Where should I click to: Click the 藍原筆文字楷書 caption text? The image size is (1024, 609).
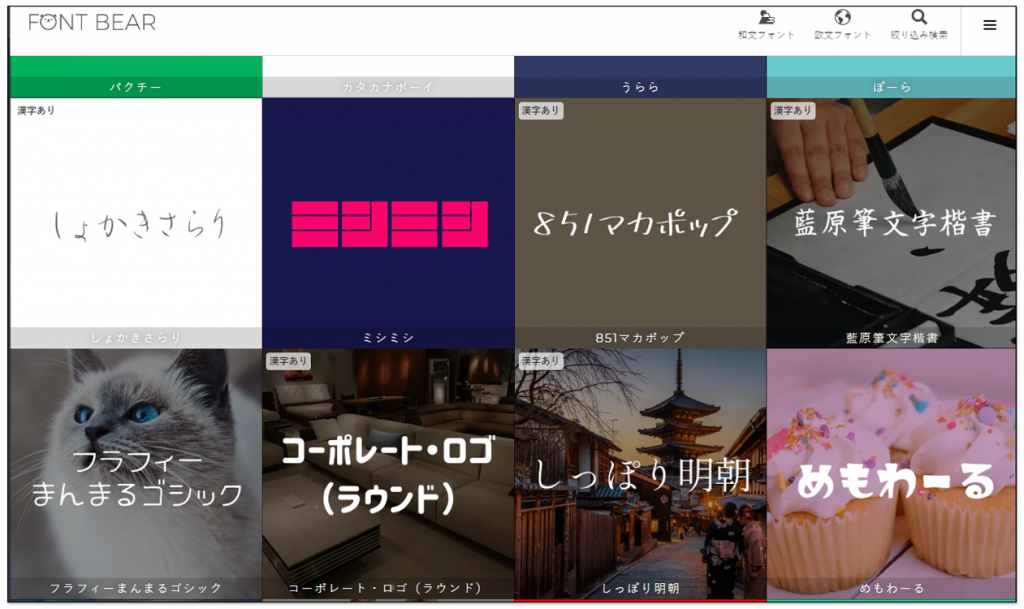pos(893,339)
